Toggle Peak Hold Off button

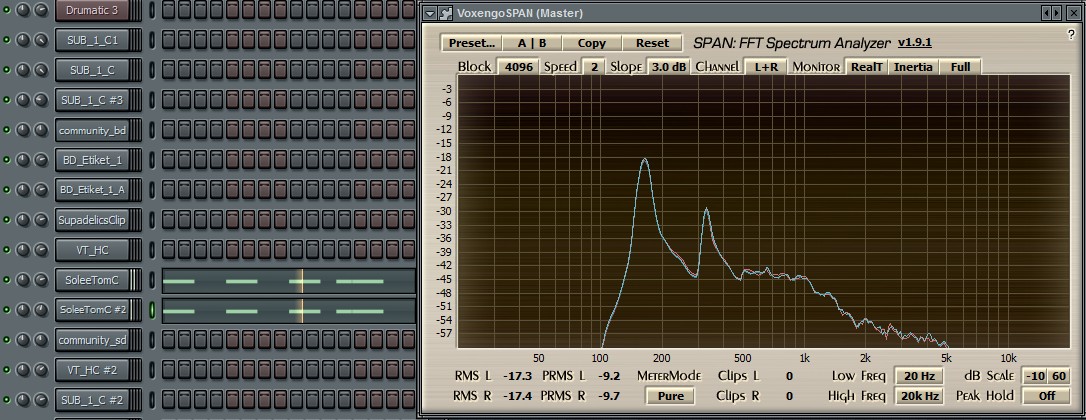coord(1047,396)
